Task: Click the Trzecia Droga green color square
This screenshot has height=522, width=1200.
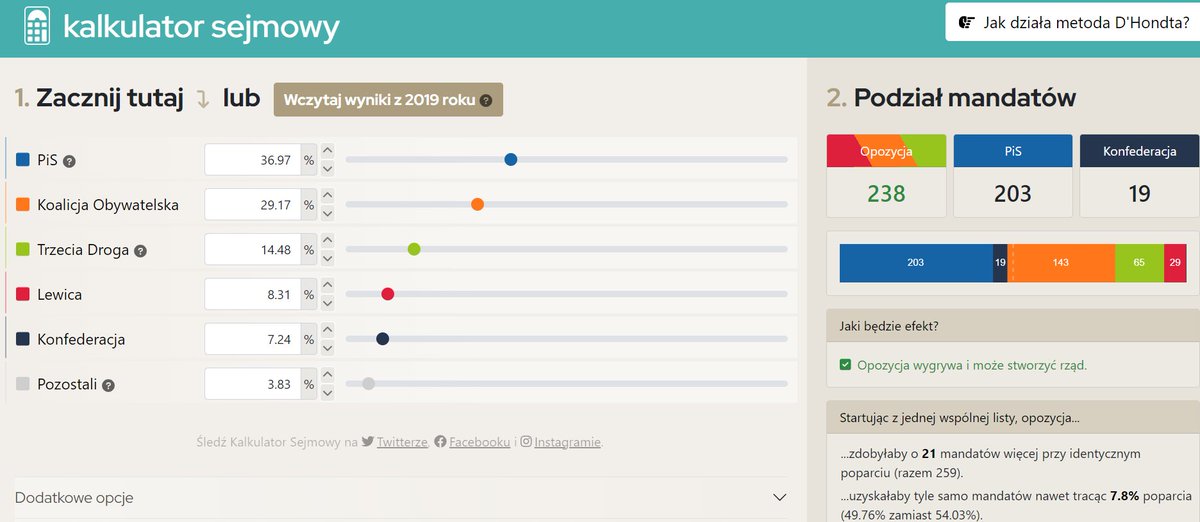Action: (x=23, y=250)
